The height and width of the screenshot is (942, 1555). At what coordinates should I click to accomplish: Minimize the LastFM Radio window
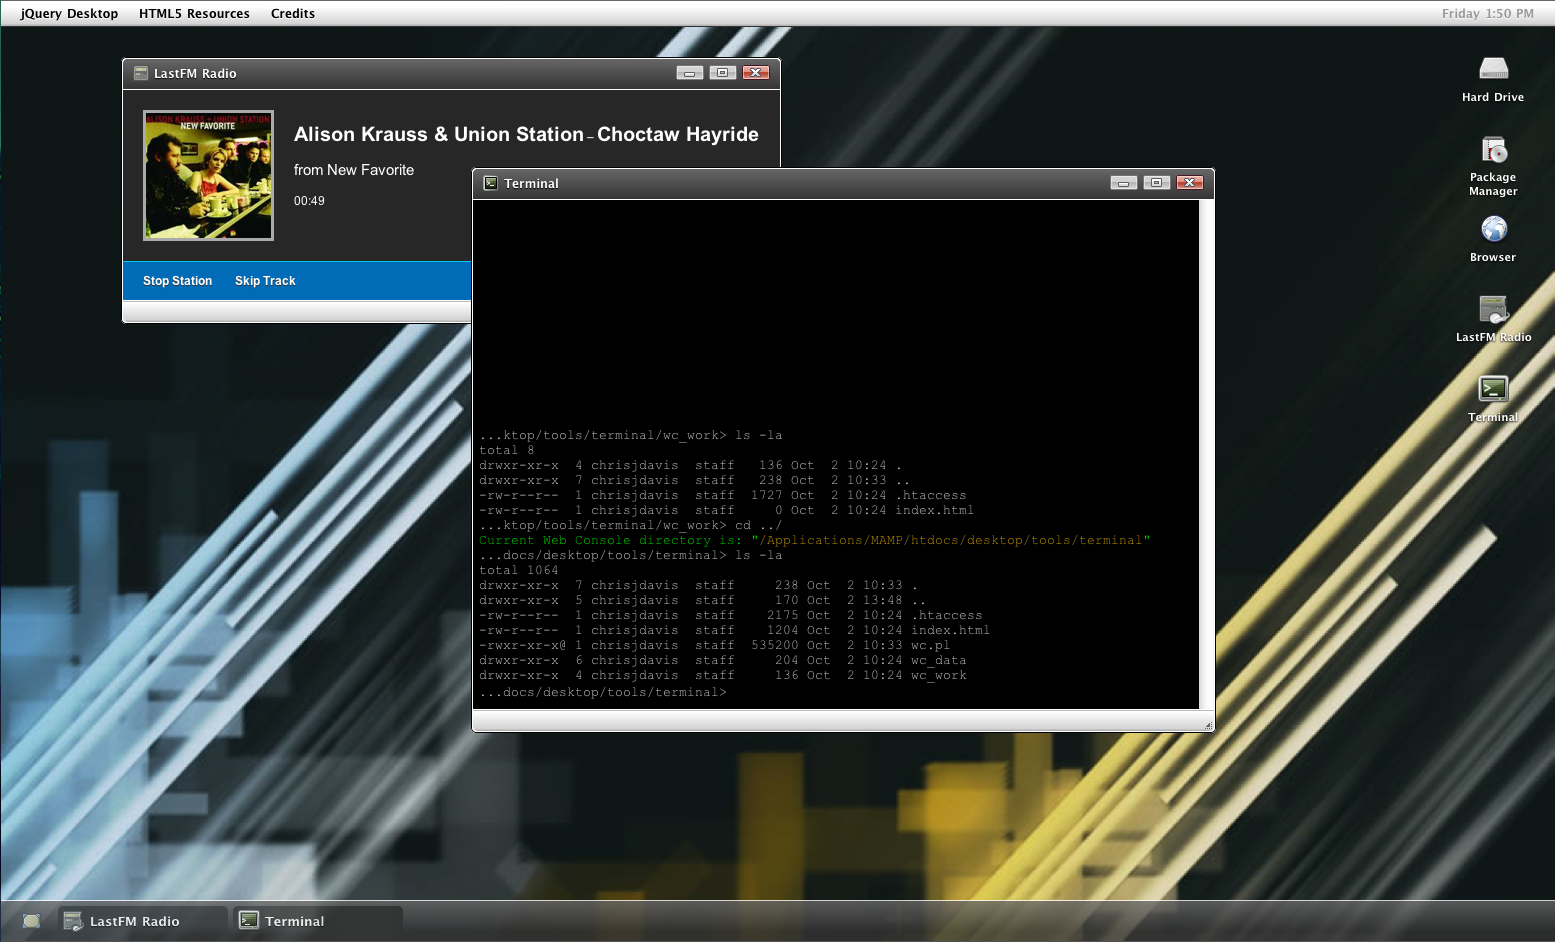coord(690,73)
